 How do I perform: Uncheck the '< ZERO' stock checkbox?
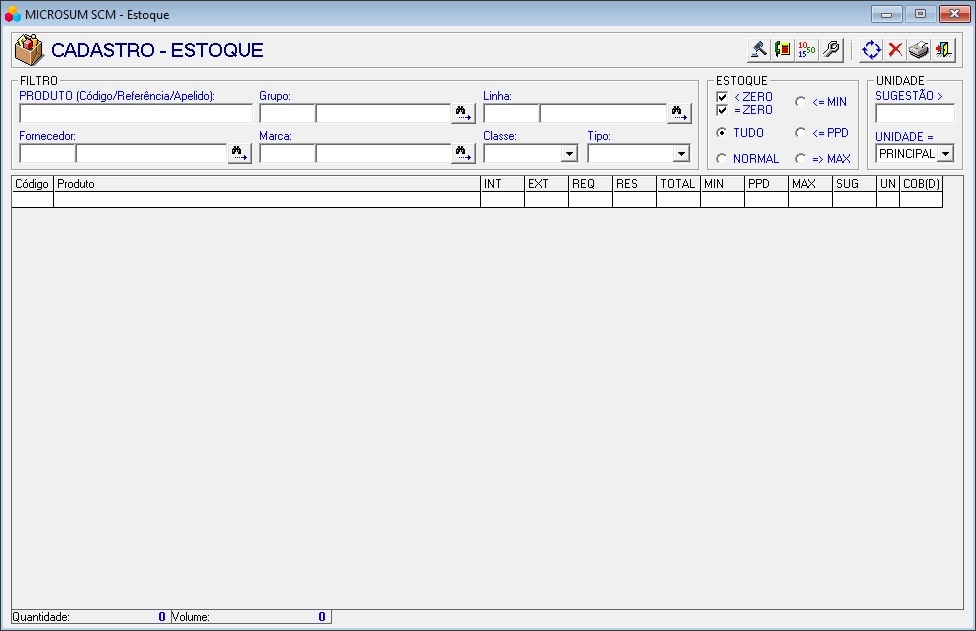(722, 97)
